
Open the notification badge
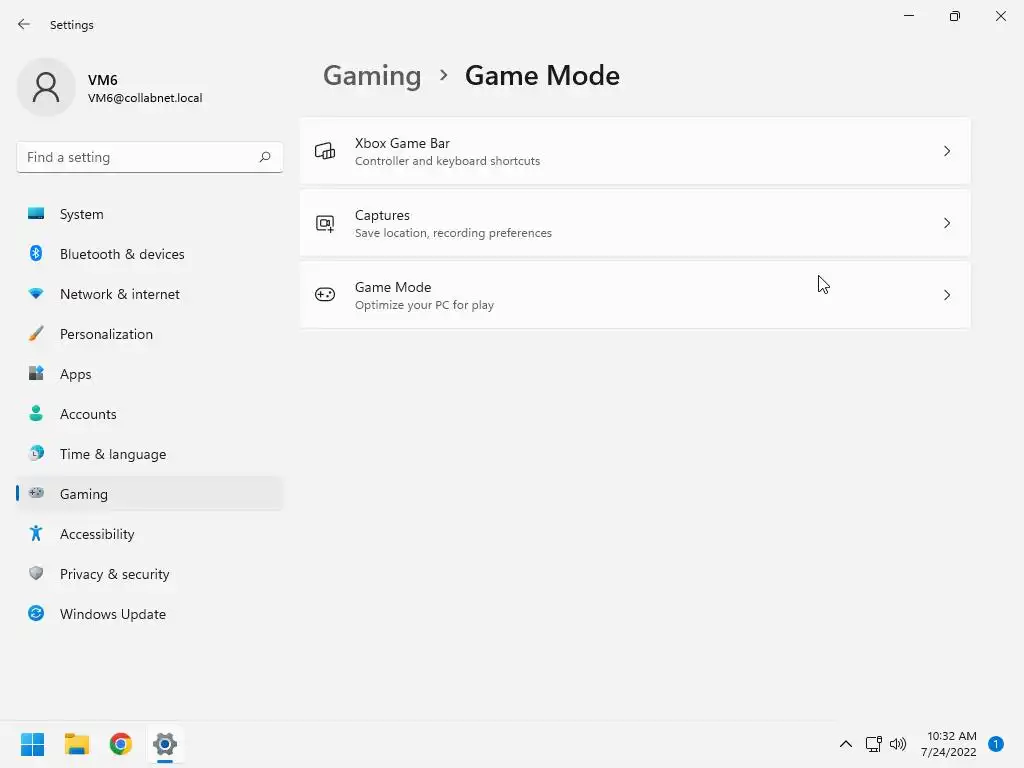(996, 744)
